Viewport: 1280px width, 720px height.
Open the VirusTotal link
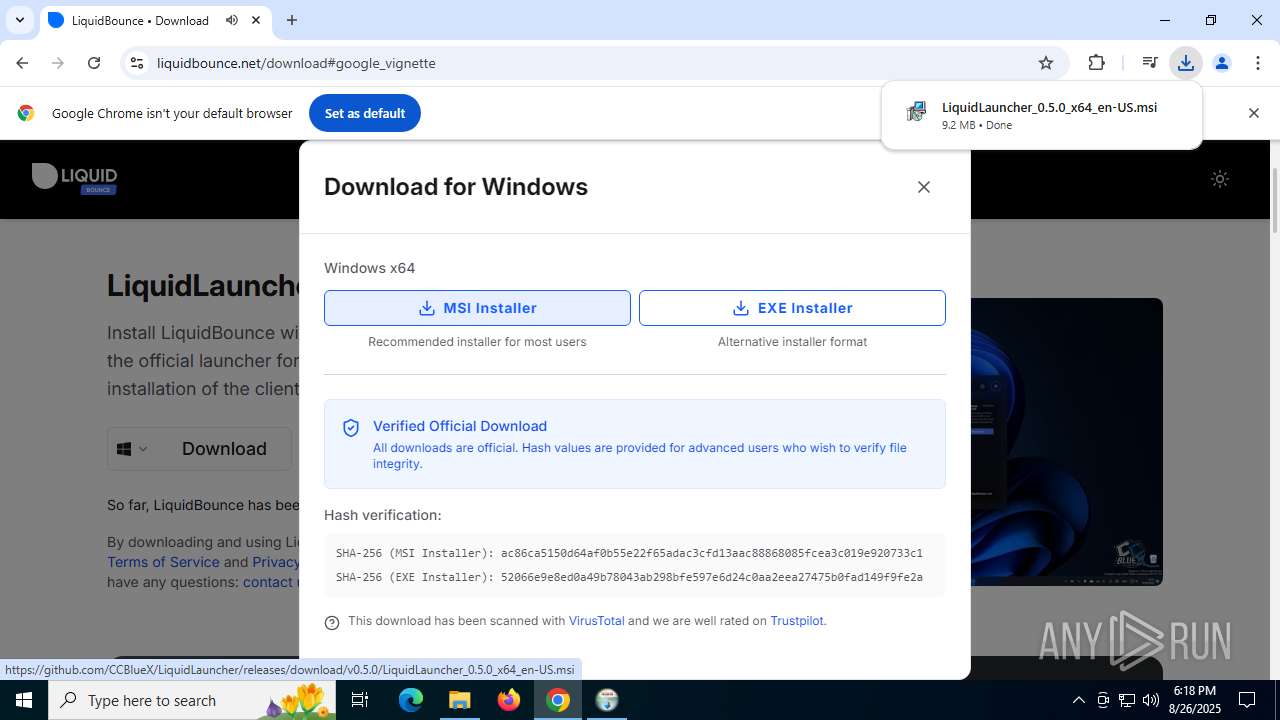tap(596, 621)
